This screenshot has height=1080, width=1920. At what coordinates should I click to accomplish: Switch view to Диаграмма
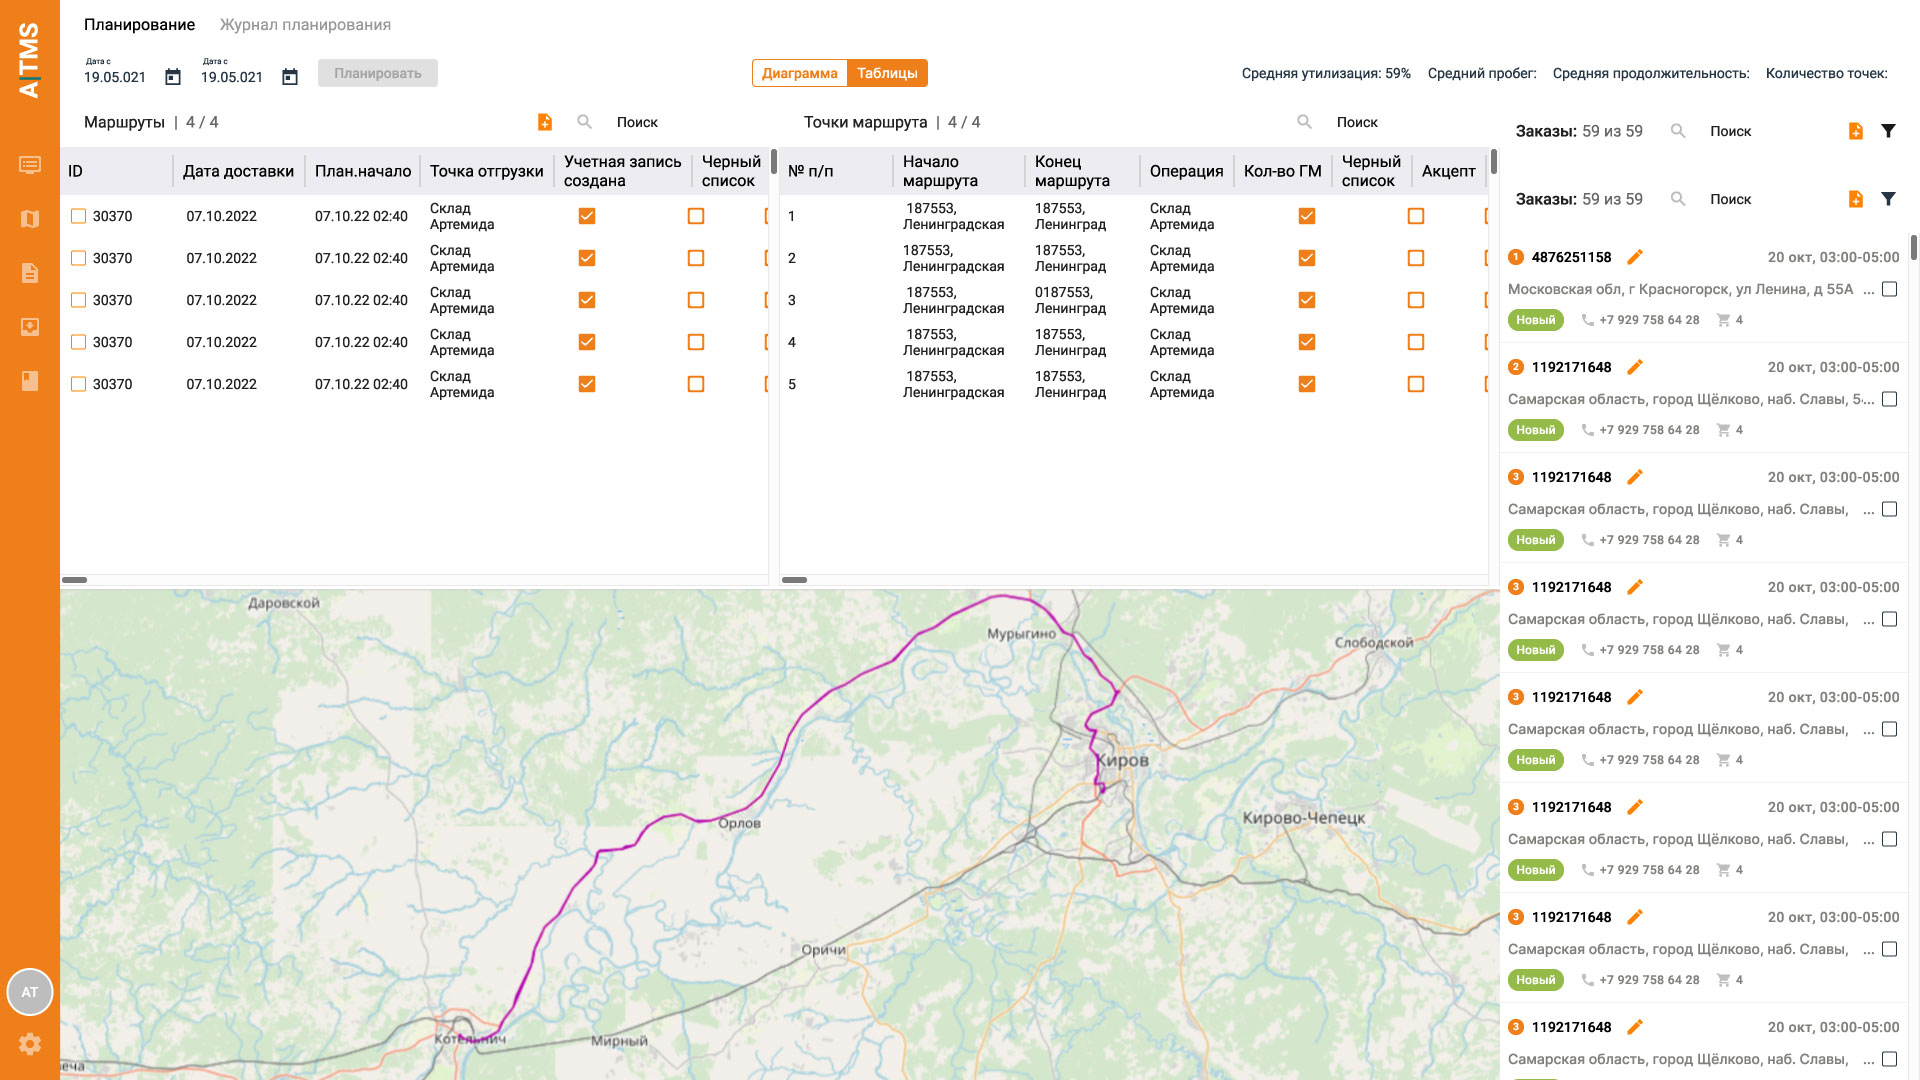(799, 73)
